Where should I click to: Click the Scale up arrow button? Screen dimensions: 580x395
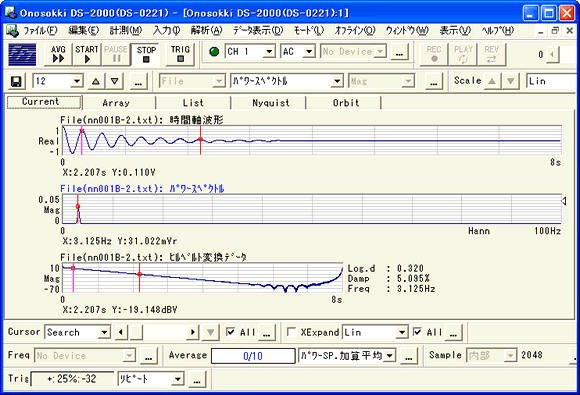tap(492, 81)
